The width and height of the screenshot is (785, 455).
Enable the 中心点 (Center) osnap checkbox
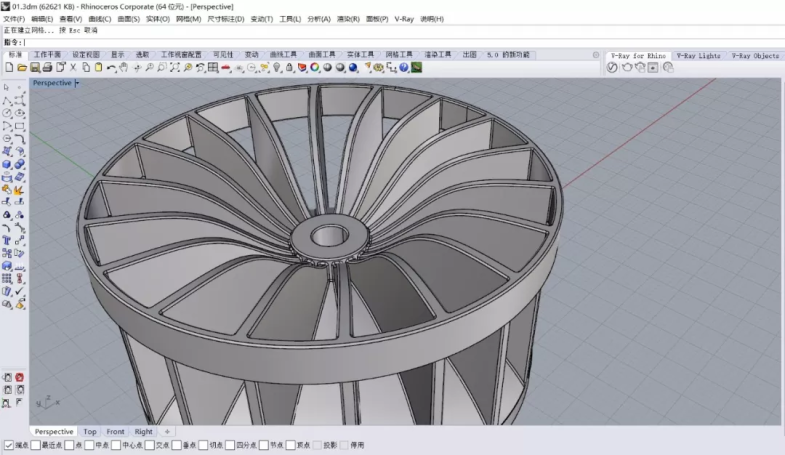[116, 445]
